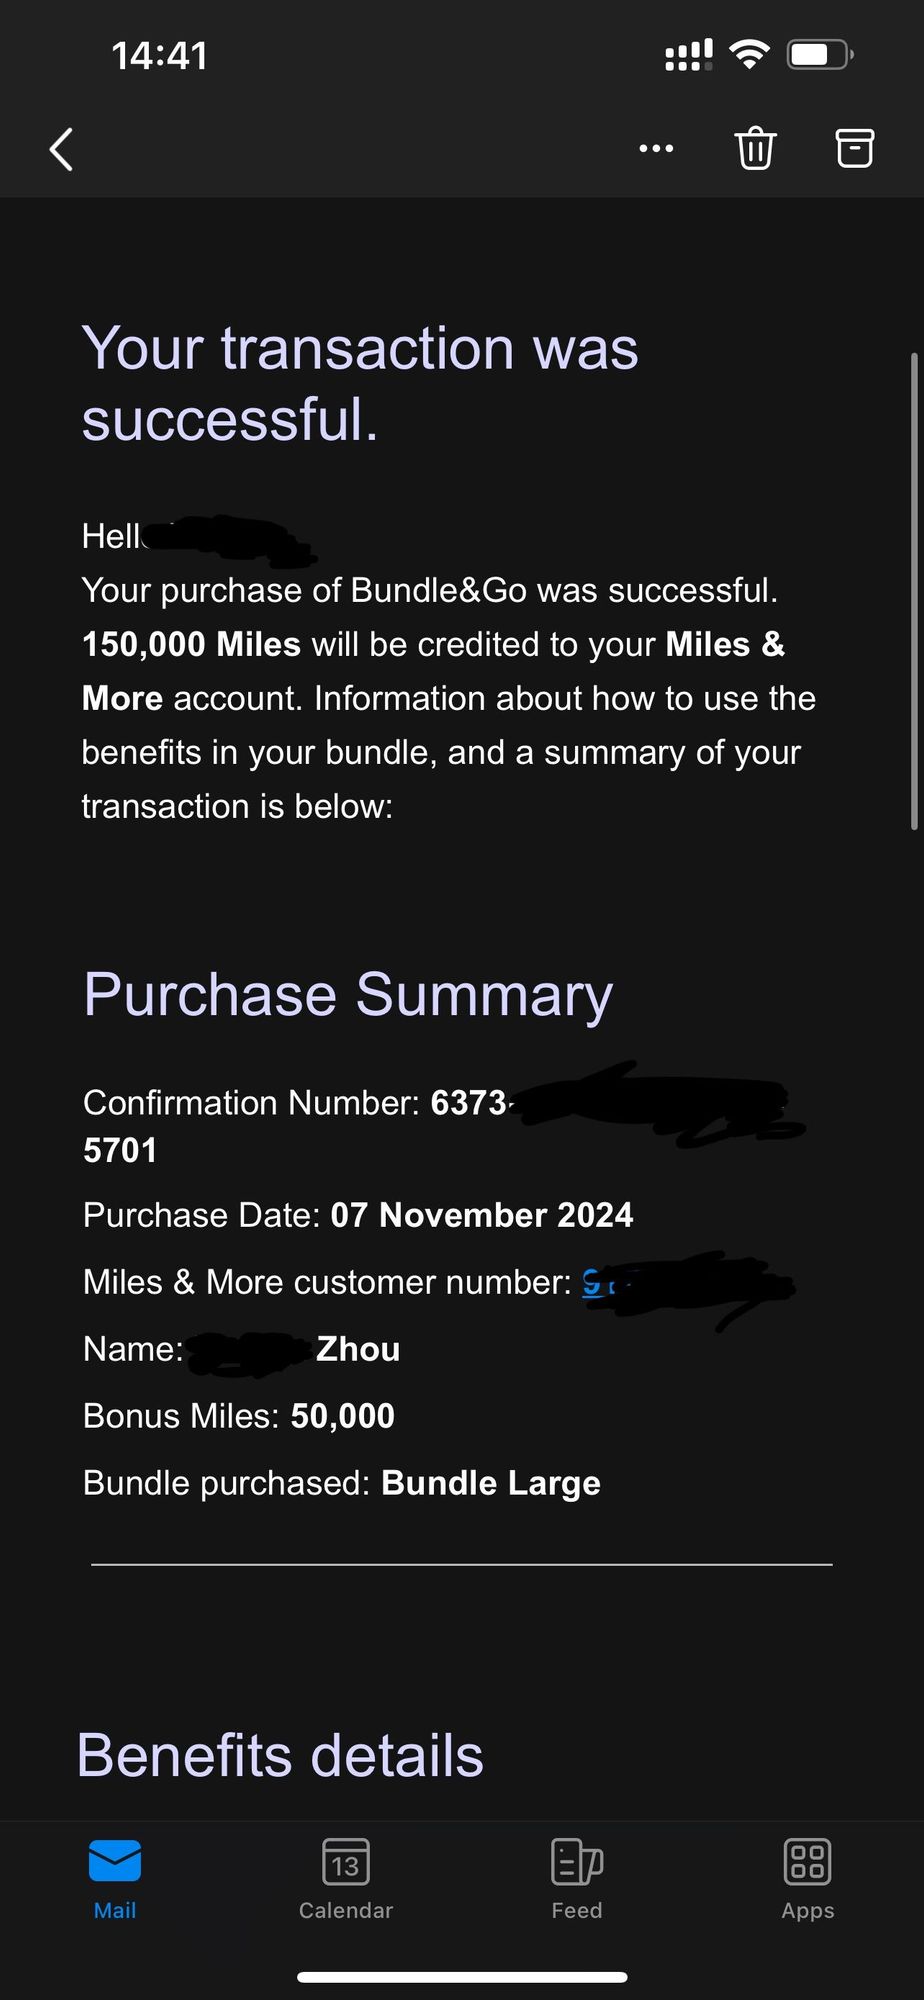924x2000 pixels.
Task: Tap the cellular signal bars icon
Action: (x=689, y=55)
